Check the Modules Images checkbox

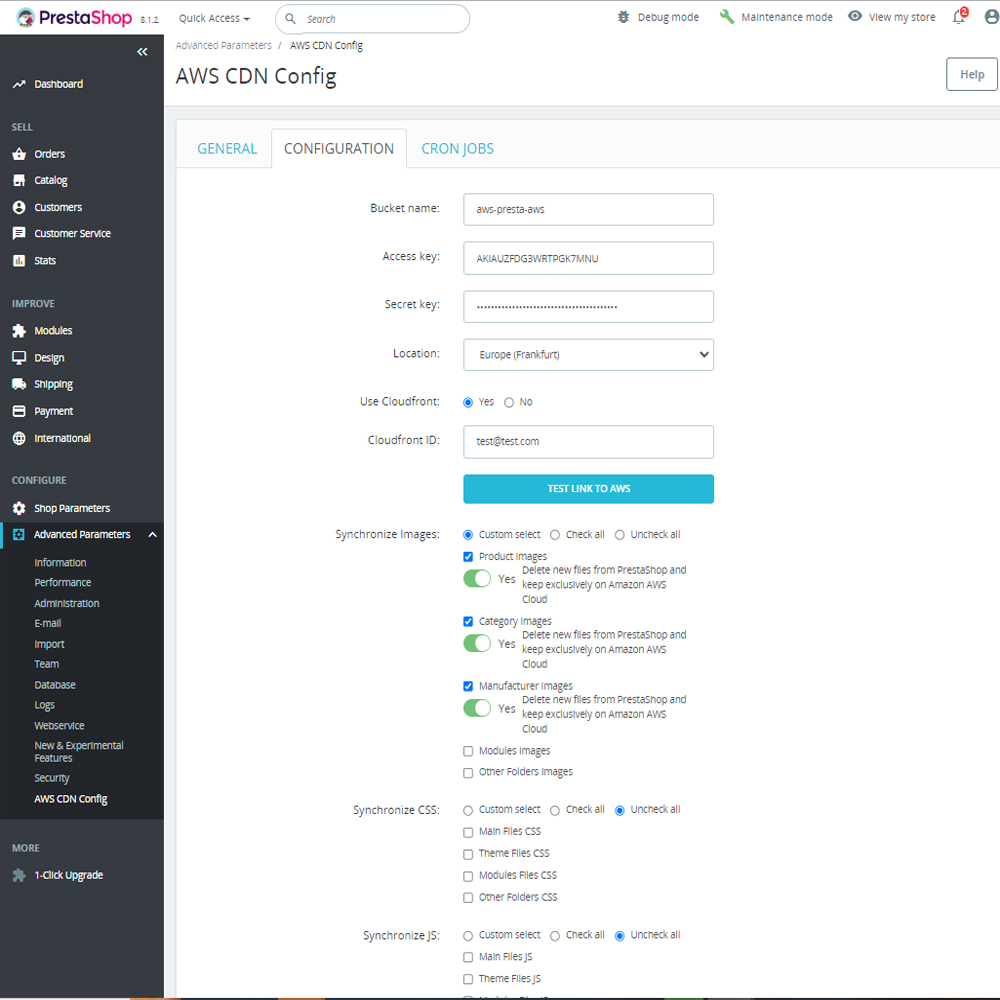[467, 751]
